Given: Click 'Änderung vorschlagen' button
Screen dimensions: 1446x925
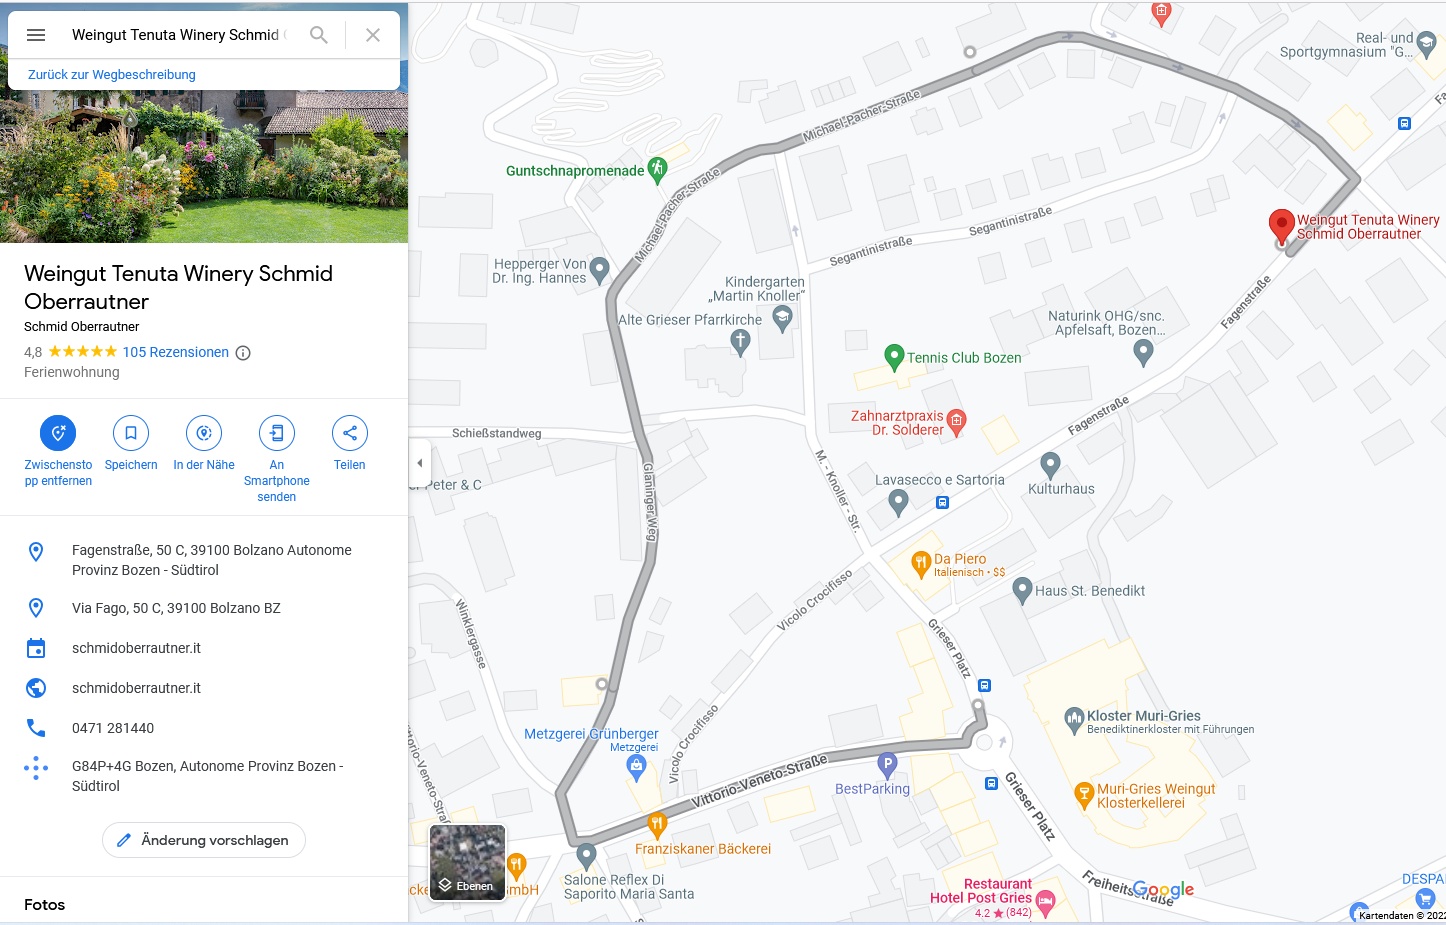Looking at the screenshot, I should pos(204,840).
